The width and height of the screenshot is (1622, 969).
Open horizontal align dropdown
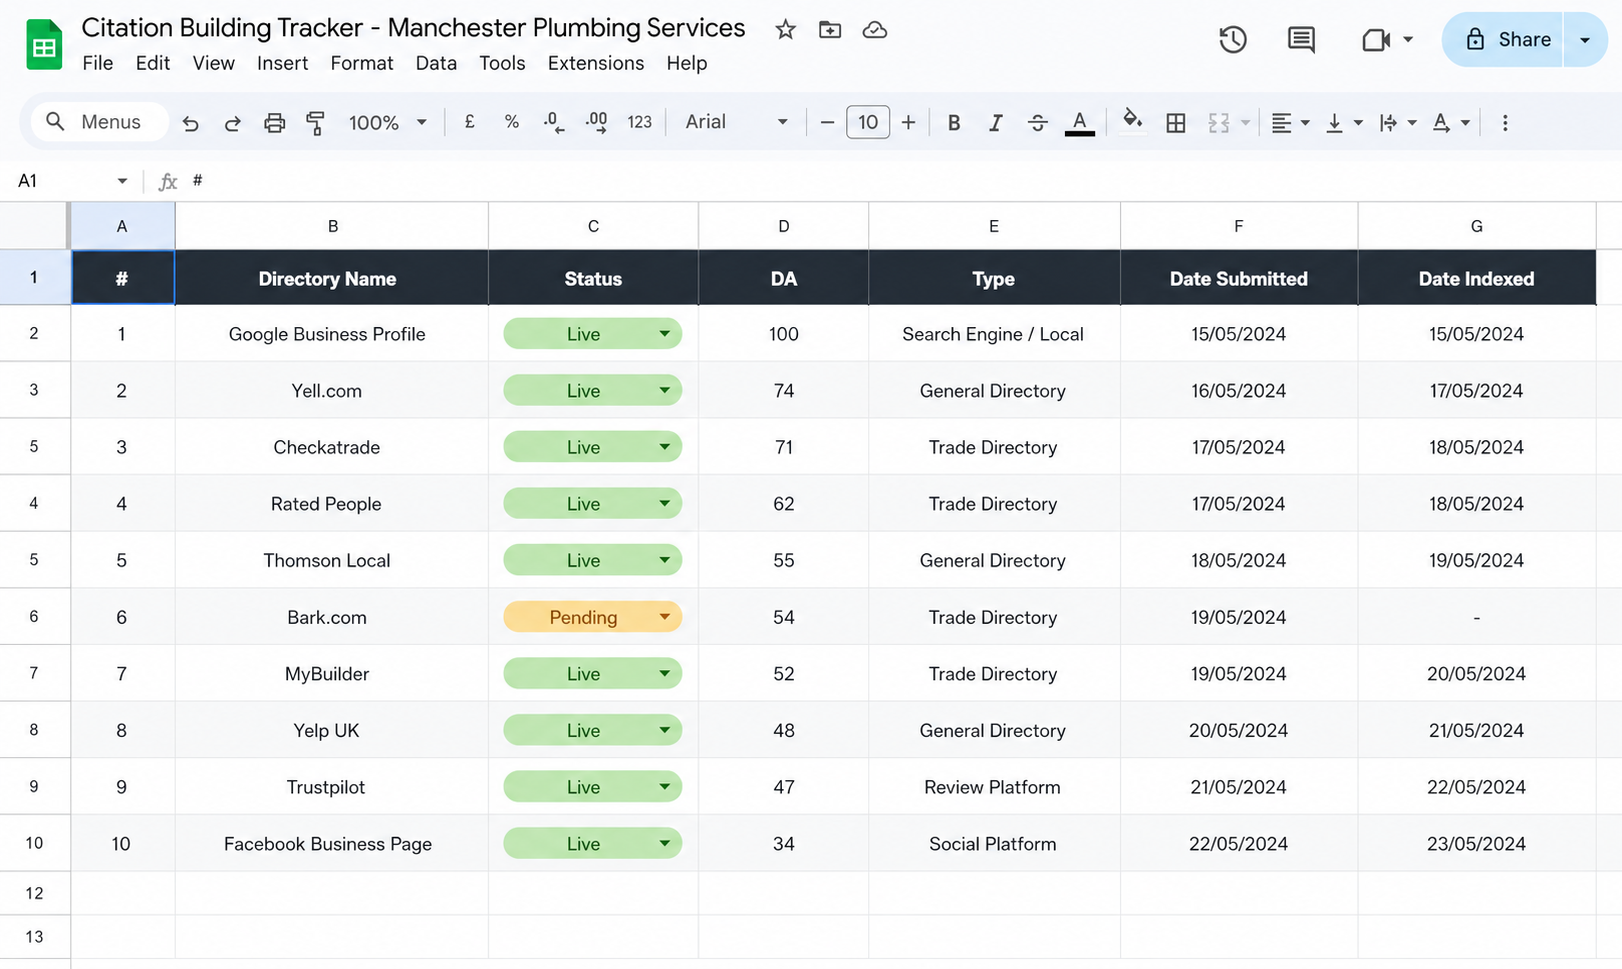tap(1290, 122)
